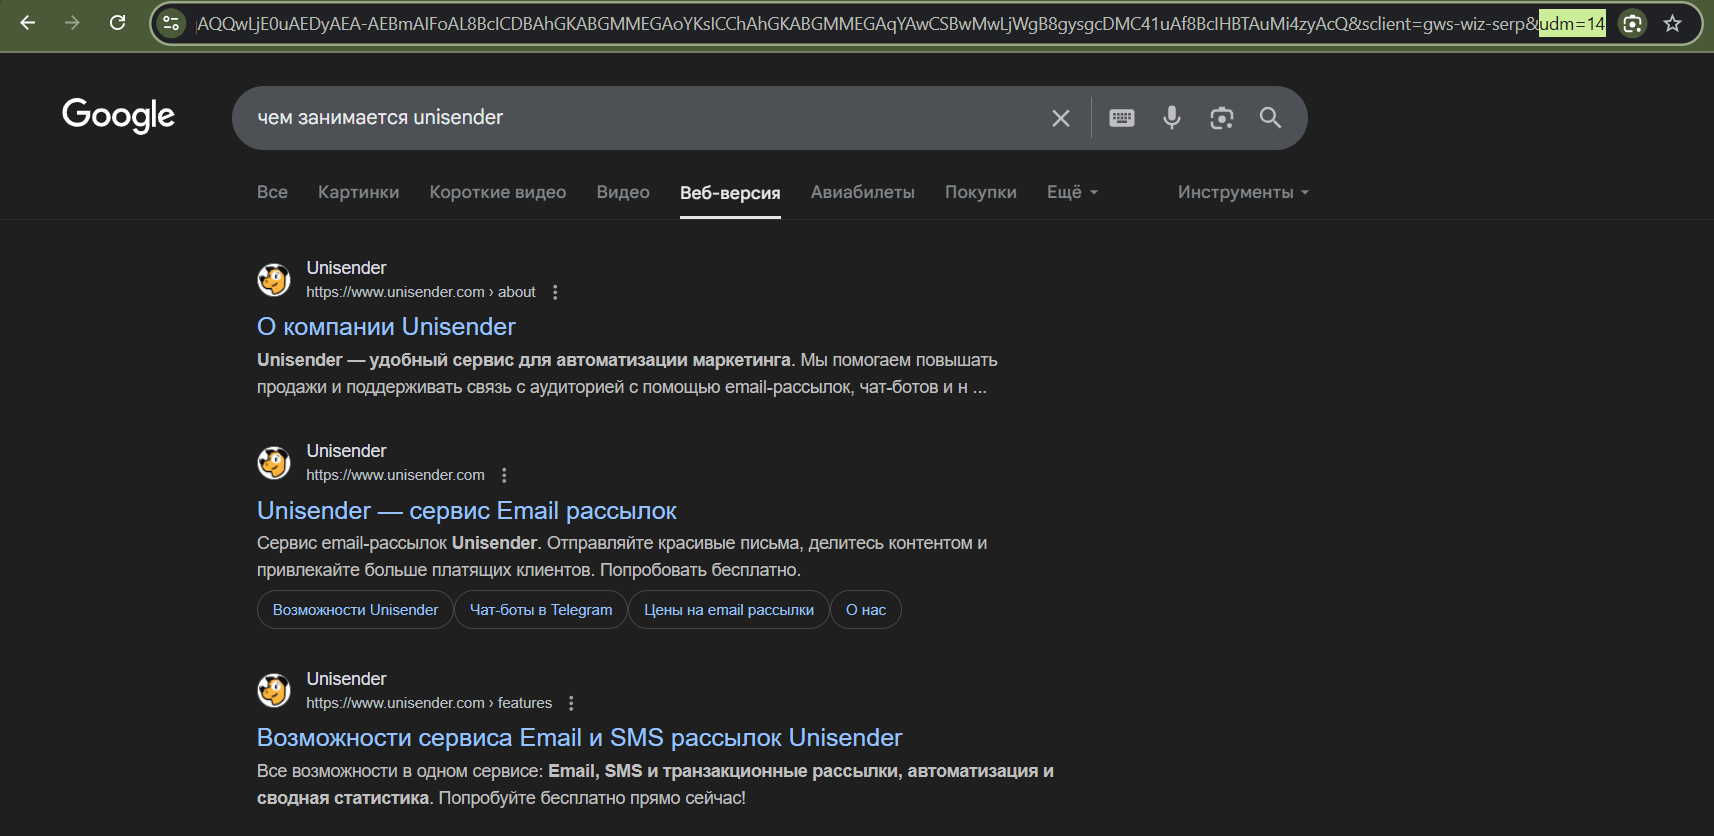This screenshot has height=836, width=1714.
Task: Go back with the browser back arrow
Action: (x=28, y=22)
